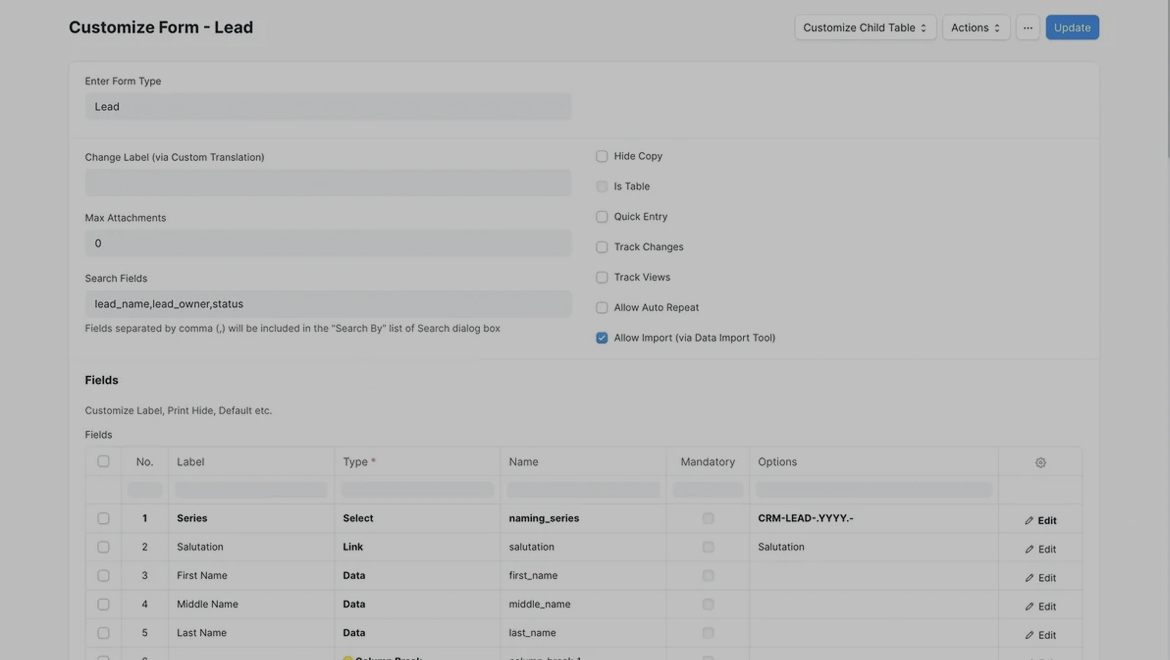Check the Quick Entry option
Screen dimensions: 1170x660
tap(602, 217)
